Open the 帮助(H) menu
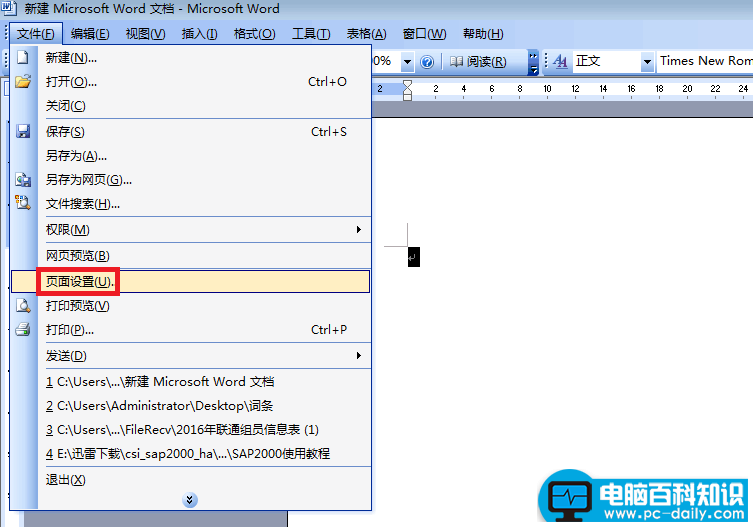The width and height of the screenshot is (753, 527). pyautogui.click(x=483, y=34)
